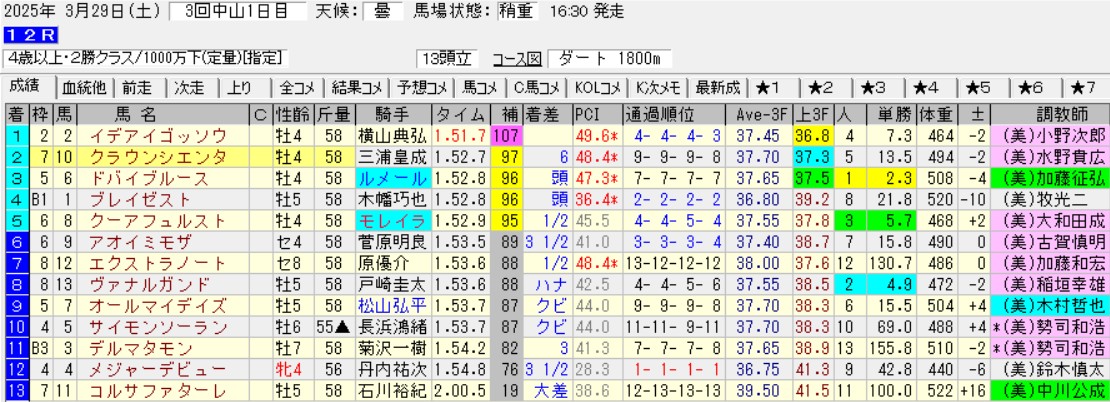Click the 上3F column header
1110x402 pixels.
812,113
